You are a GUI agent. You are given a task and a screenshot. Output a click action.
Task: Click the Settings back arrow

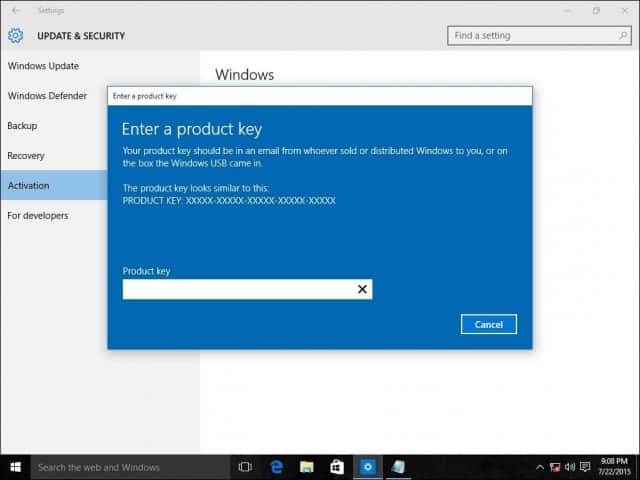pos(15,11)
